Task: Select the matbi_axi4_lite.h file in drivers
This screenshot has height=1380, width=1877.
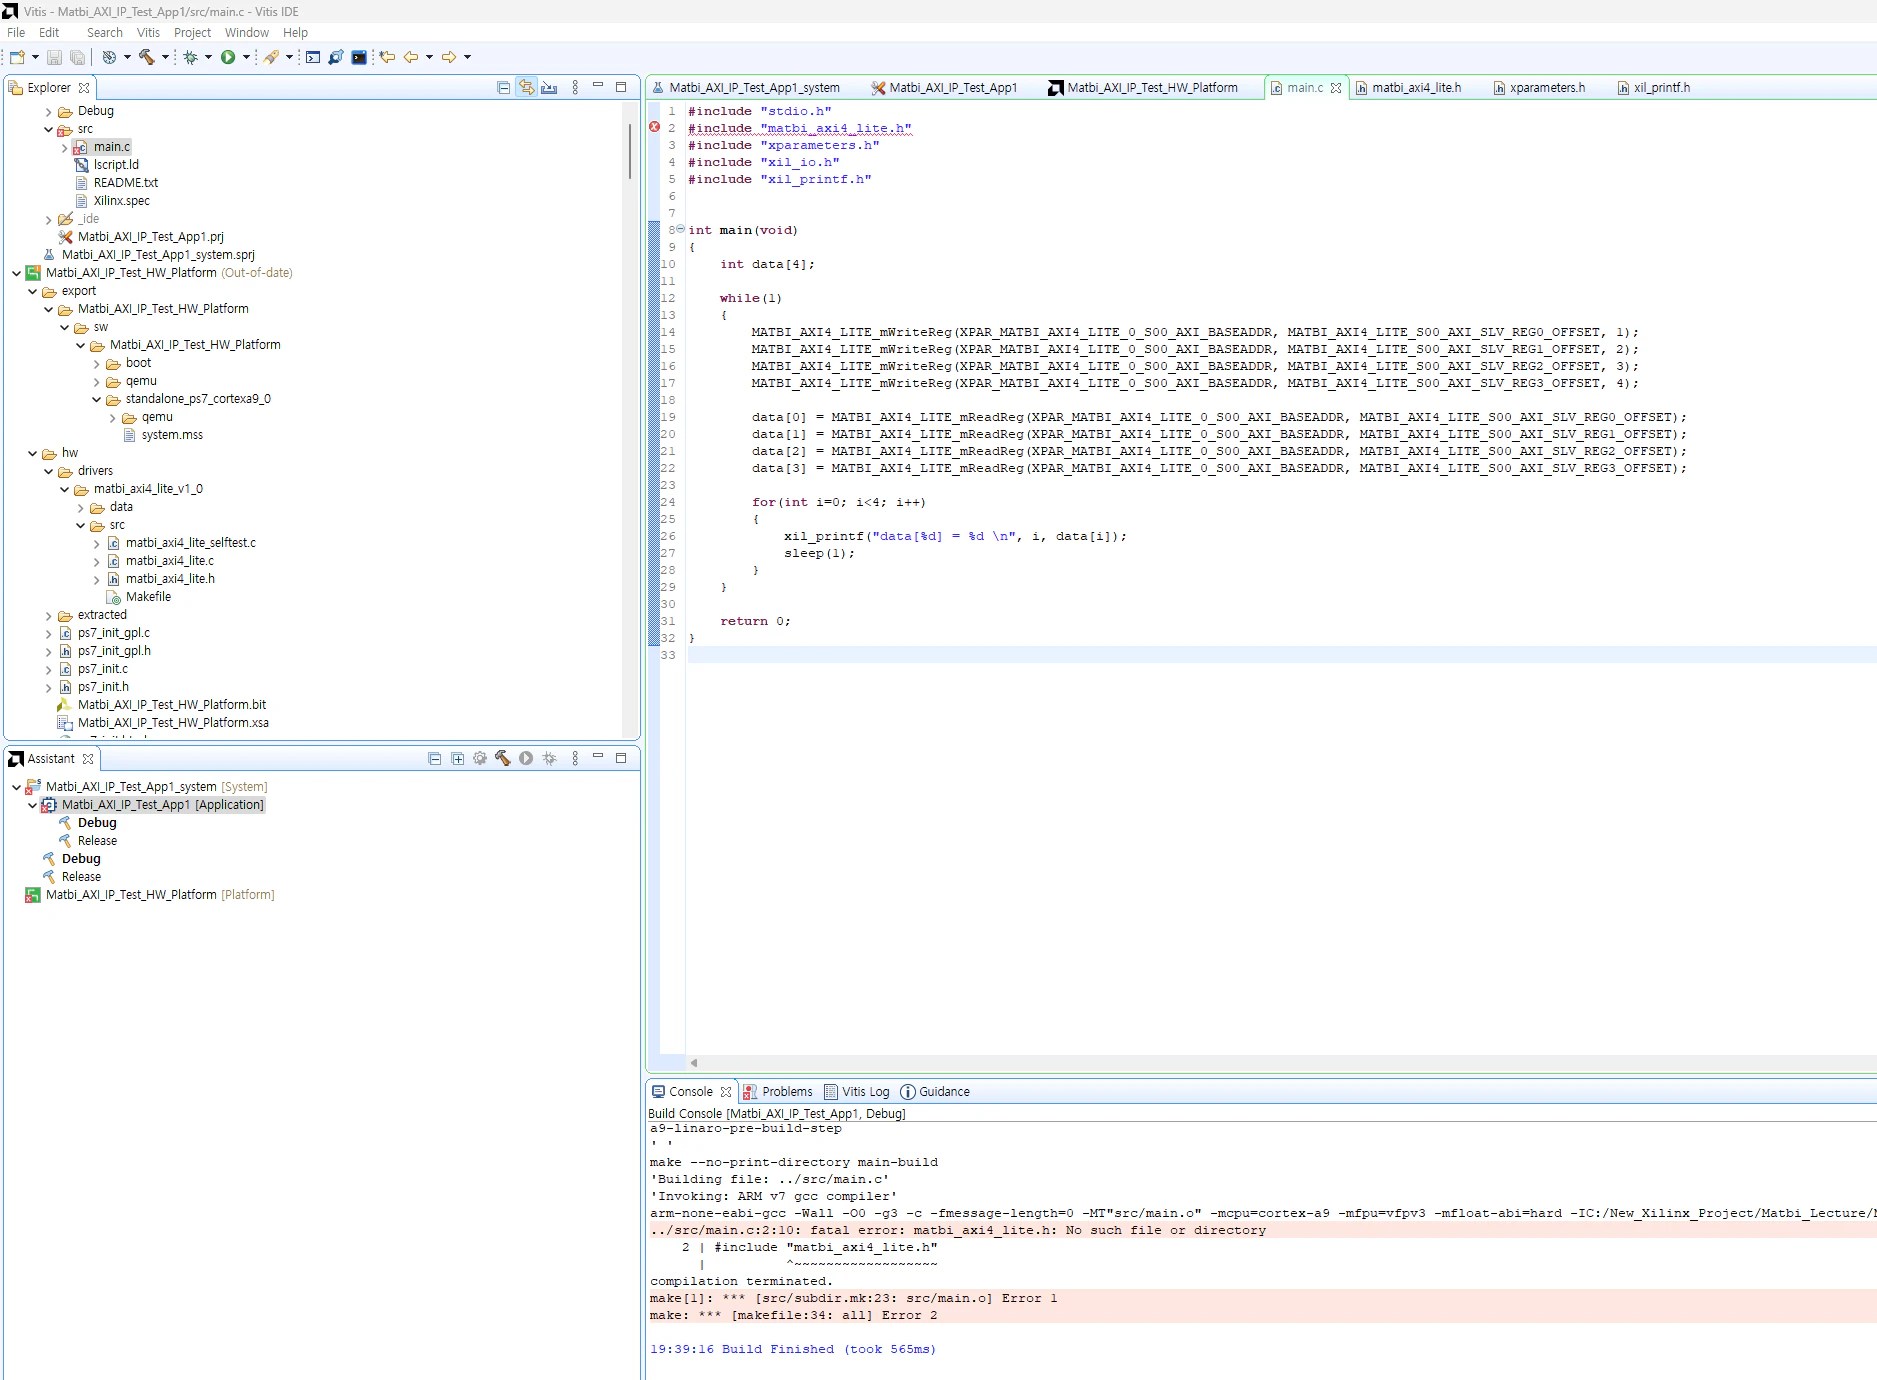Action: click(169, 579)
